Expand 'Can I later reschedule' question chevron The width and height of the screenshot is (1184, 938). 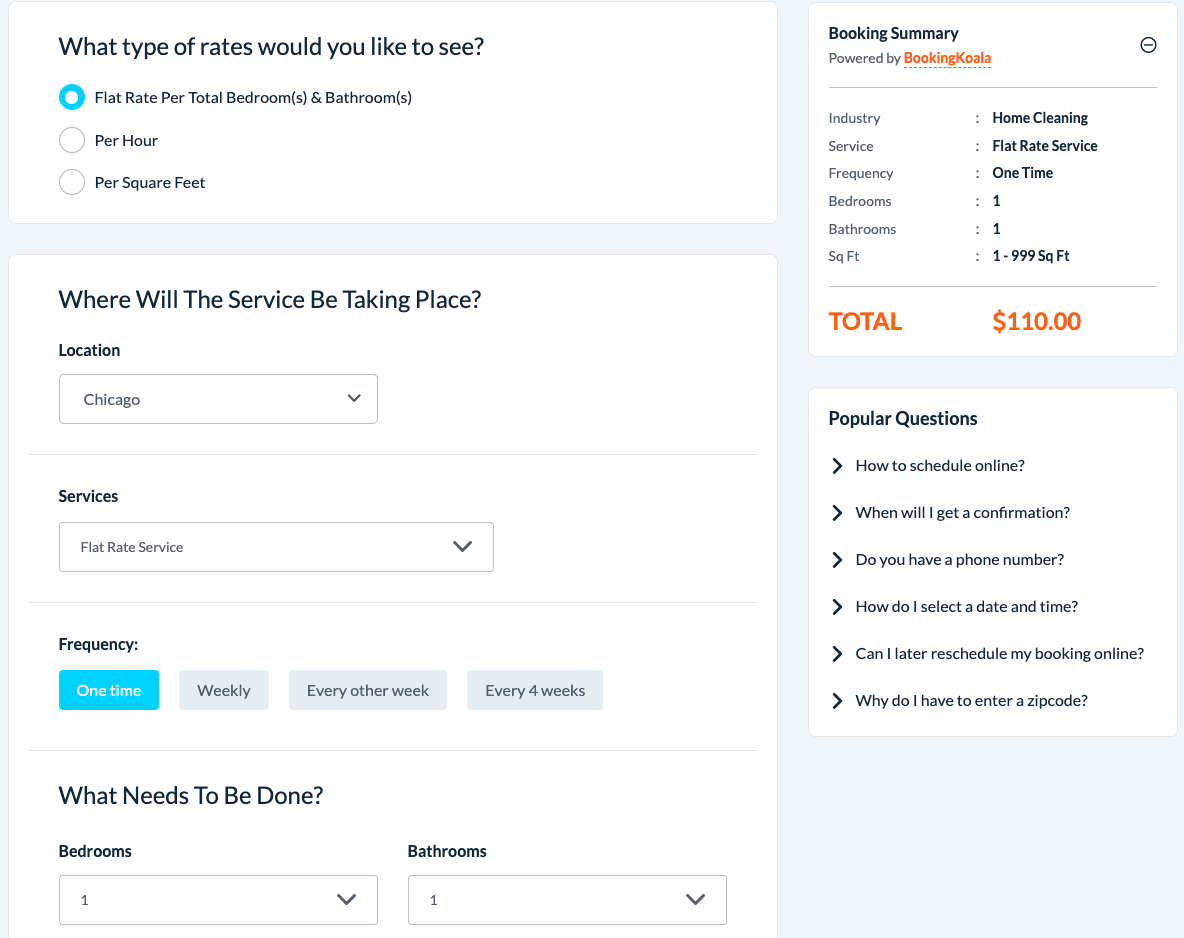click(x=837, y=654)
